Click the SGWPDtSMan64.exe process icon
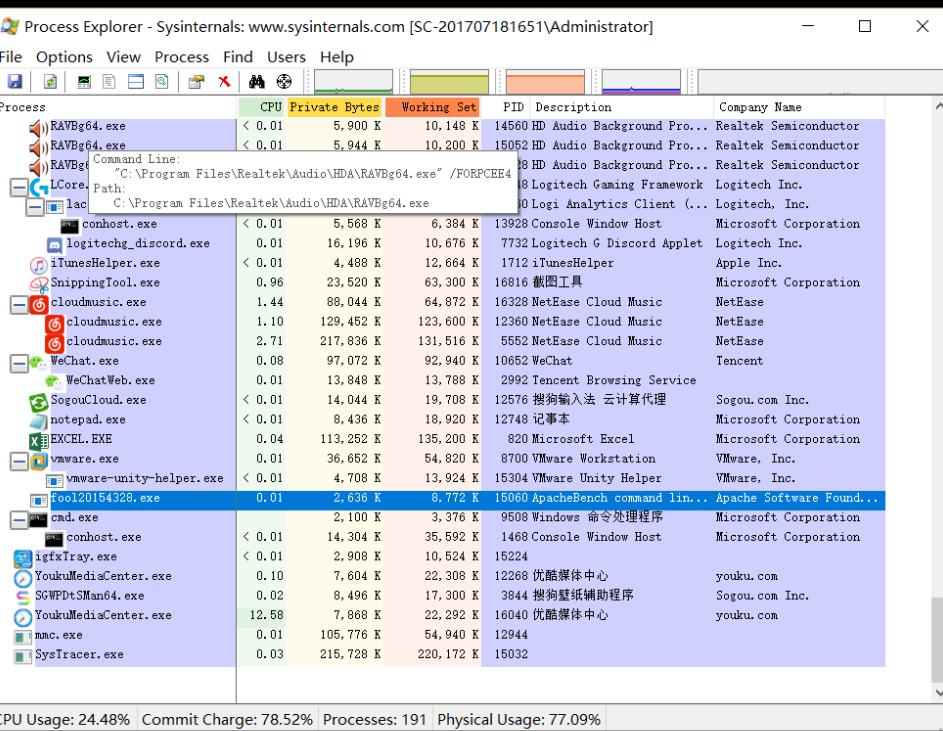 coord(23,597)
